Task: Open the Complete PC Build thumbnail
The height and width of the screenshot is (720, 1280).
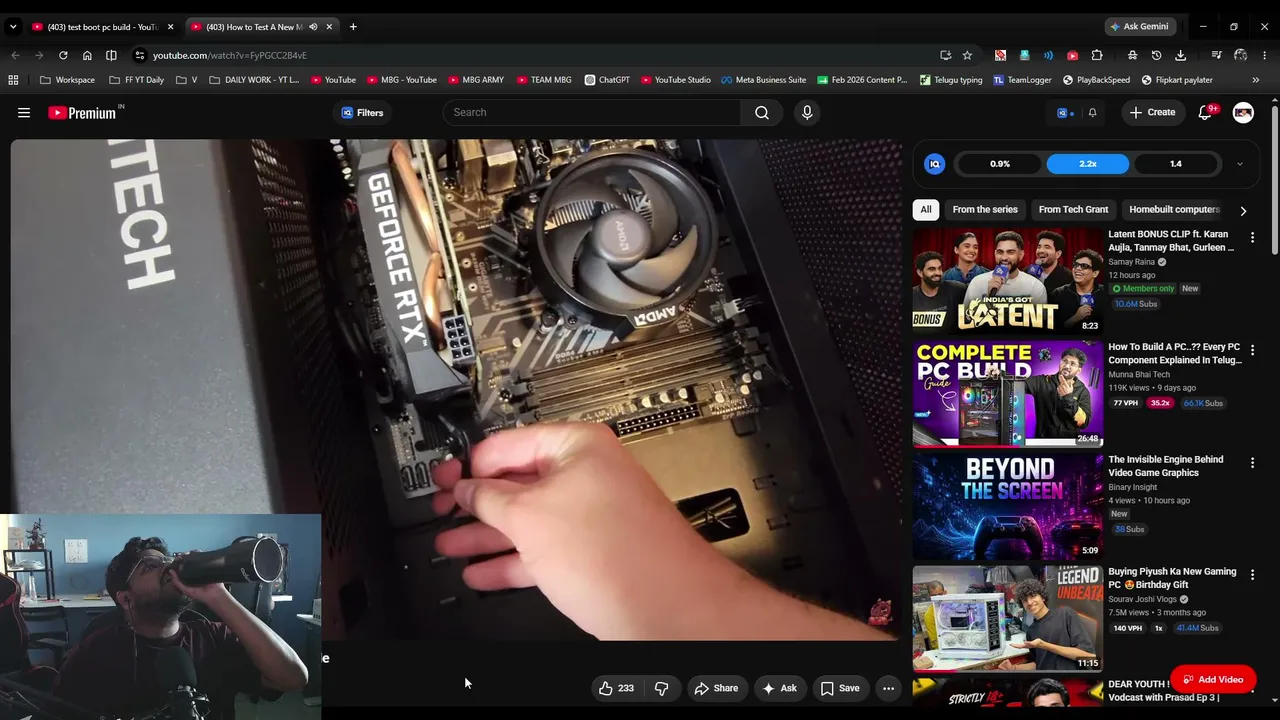Action: (1007, 393)
